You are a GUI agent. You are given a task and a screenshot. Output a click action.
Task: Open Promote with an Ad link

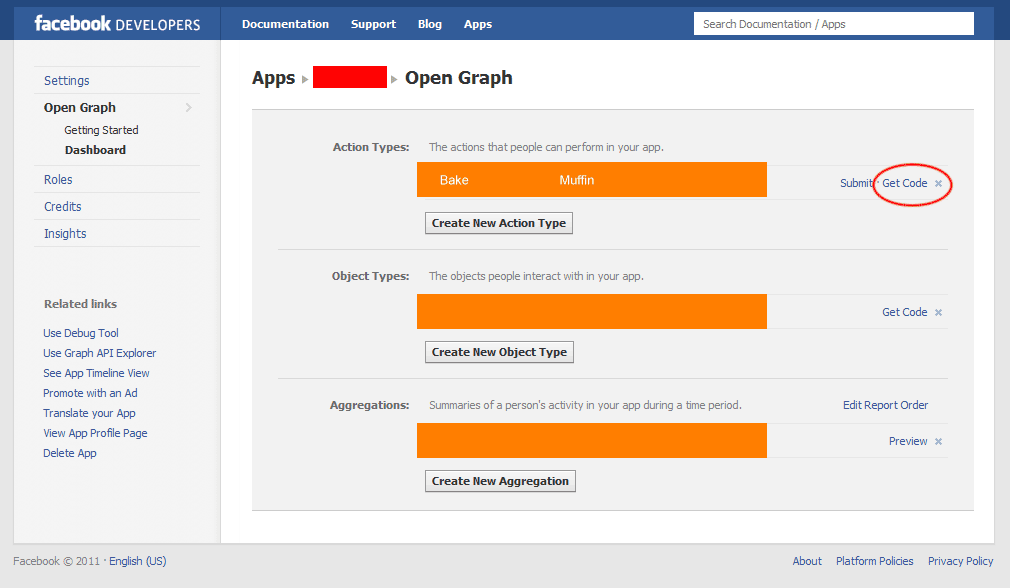coord(90,393)
